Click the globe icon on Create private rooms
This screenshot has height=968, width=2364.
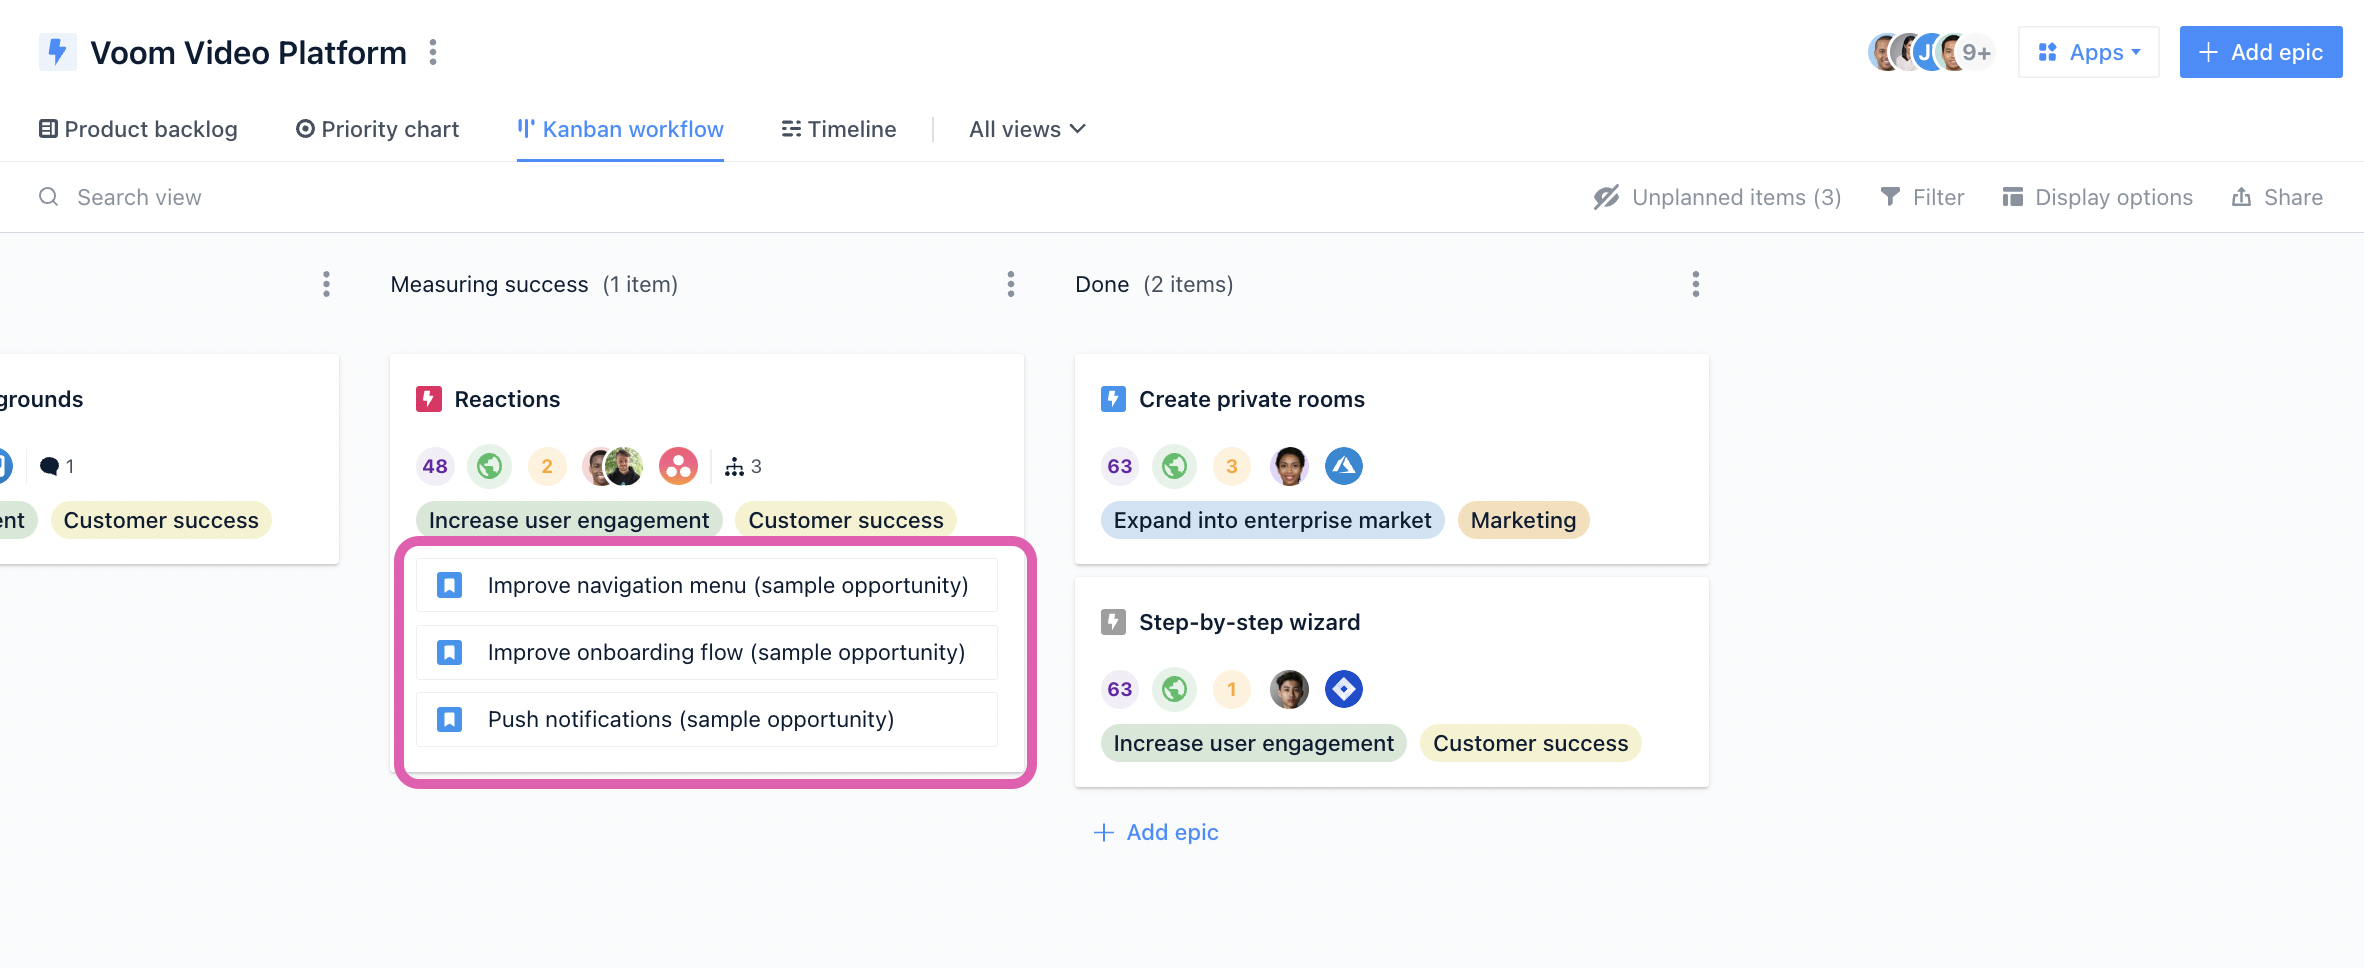click(x=1174, y=466)
